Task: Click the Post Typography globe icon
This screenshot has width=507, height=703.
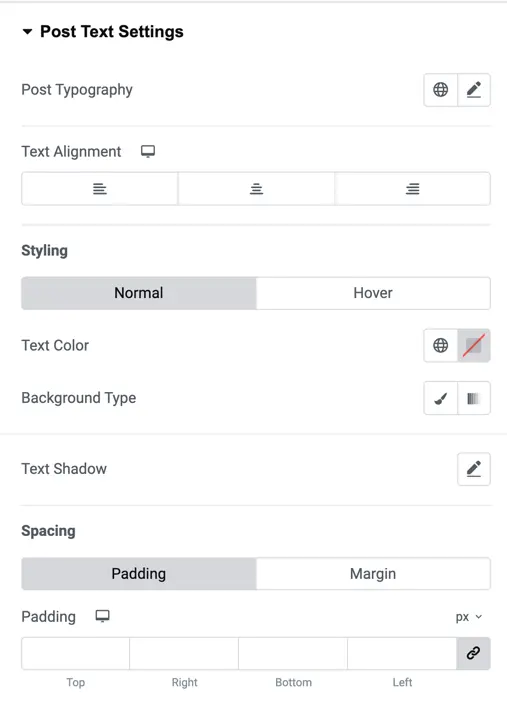Action: 441,90
